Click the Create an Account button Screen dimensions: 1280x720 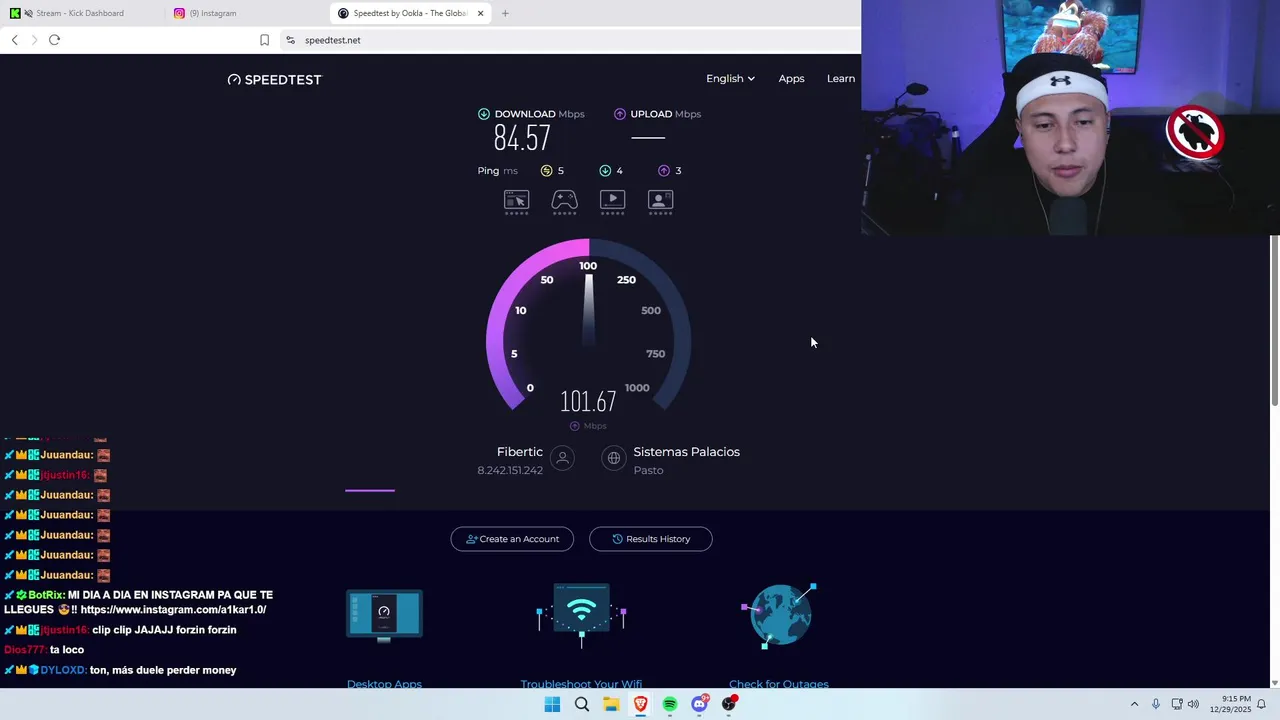512,539
